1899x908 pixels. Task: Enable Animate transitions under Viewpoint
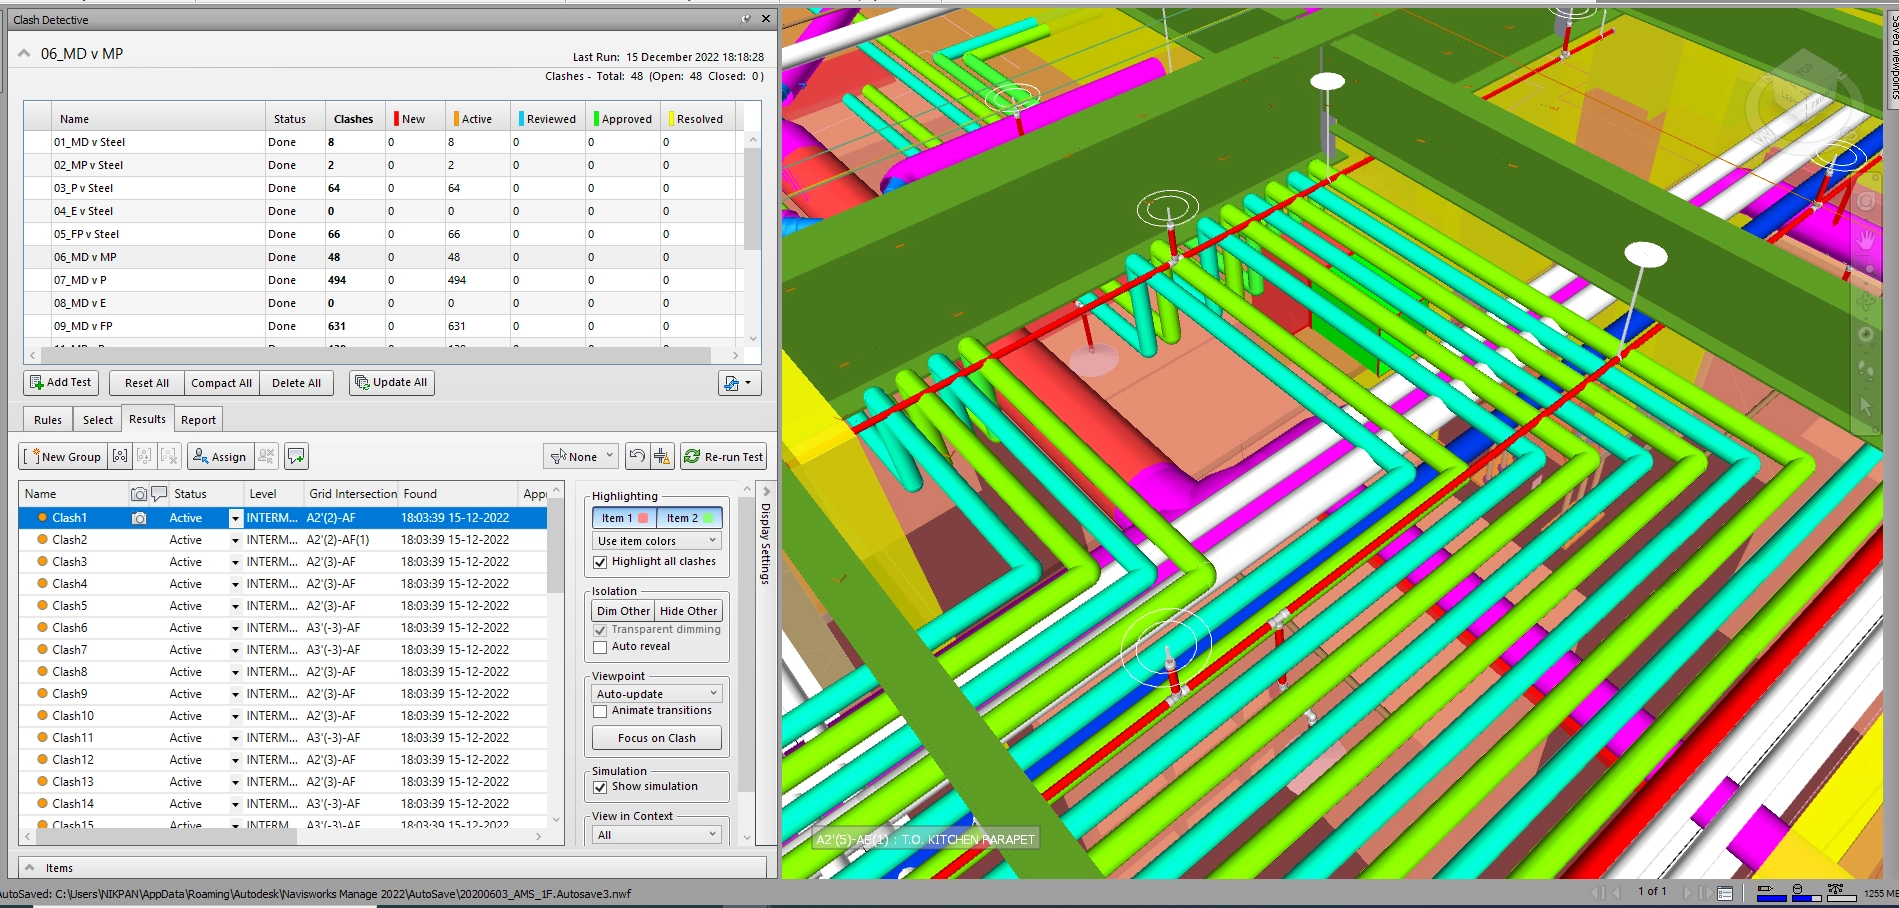(x=600, y=710)
